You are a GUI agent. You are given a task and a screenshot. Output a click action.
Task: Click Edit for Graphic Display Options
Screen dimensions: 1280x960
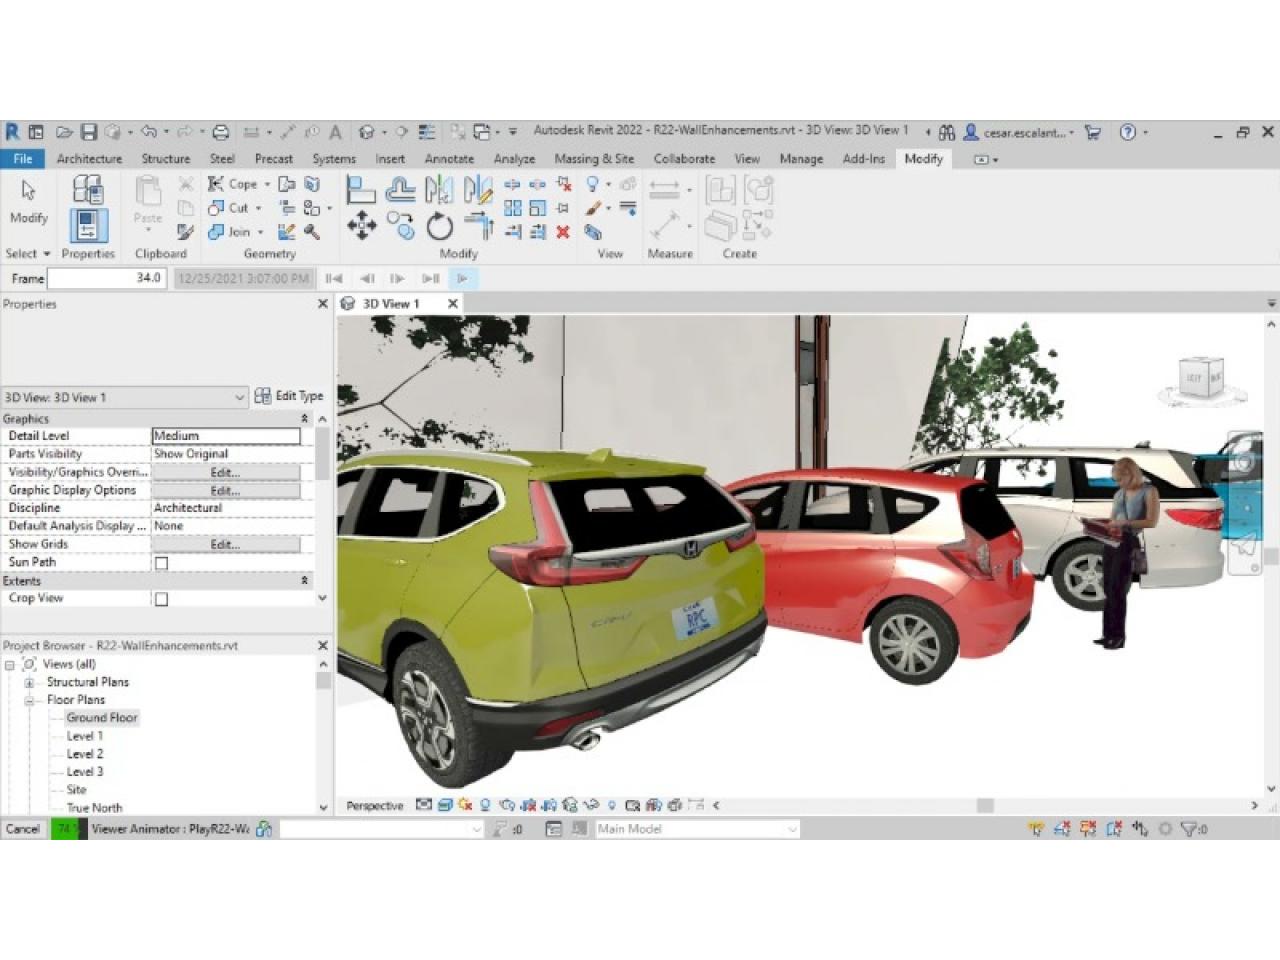click(x=225, y=491)
